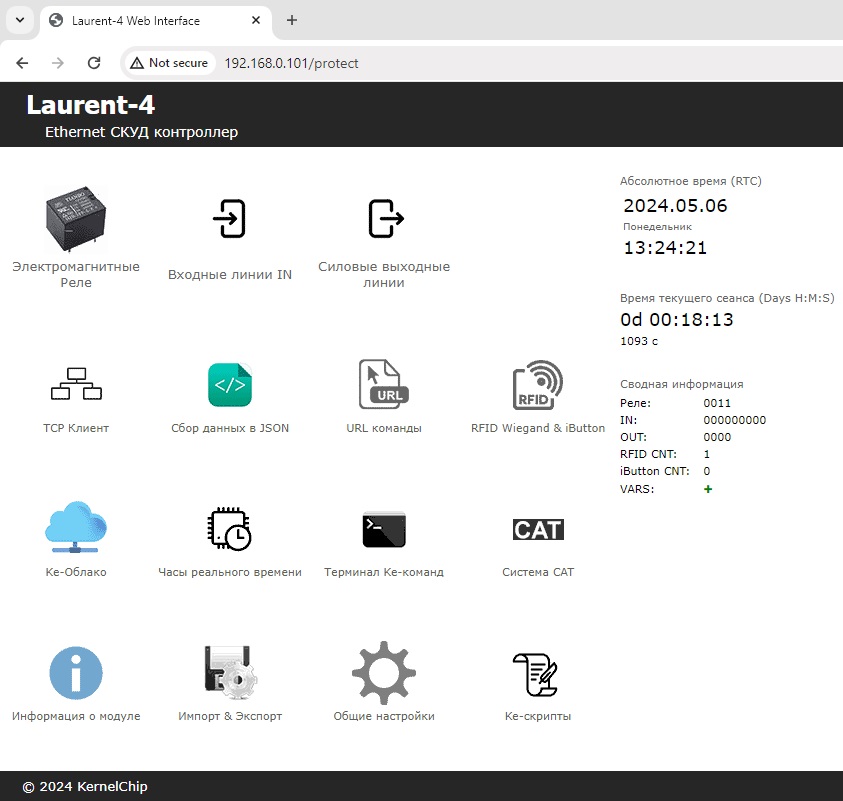The width and height of the screenshot is (843, 801).
Task: Click the RFID Wiegand & iButton label
Action: (538, 428)
